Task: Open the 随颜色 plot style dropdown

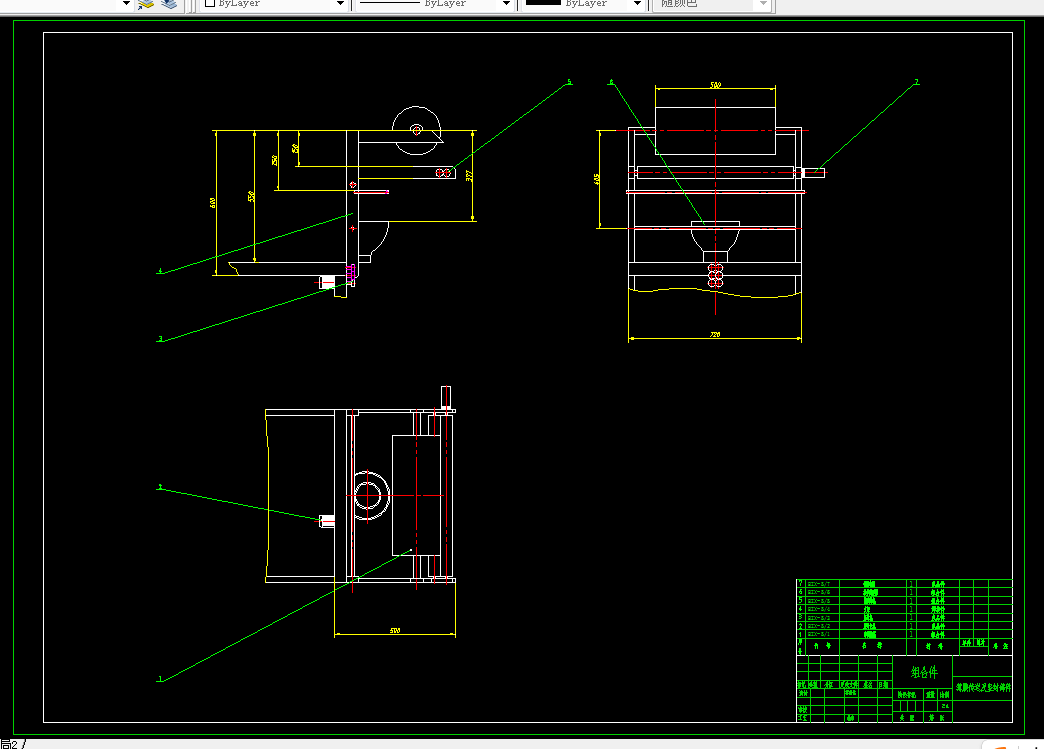Action: pos(764,3)
